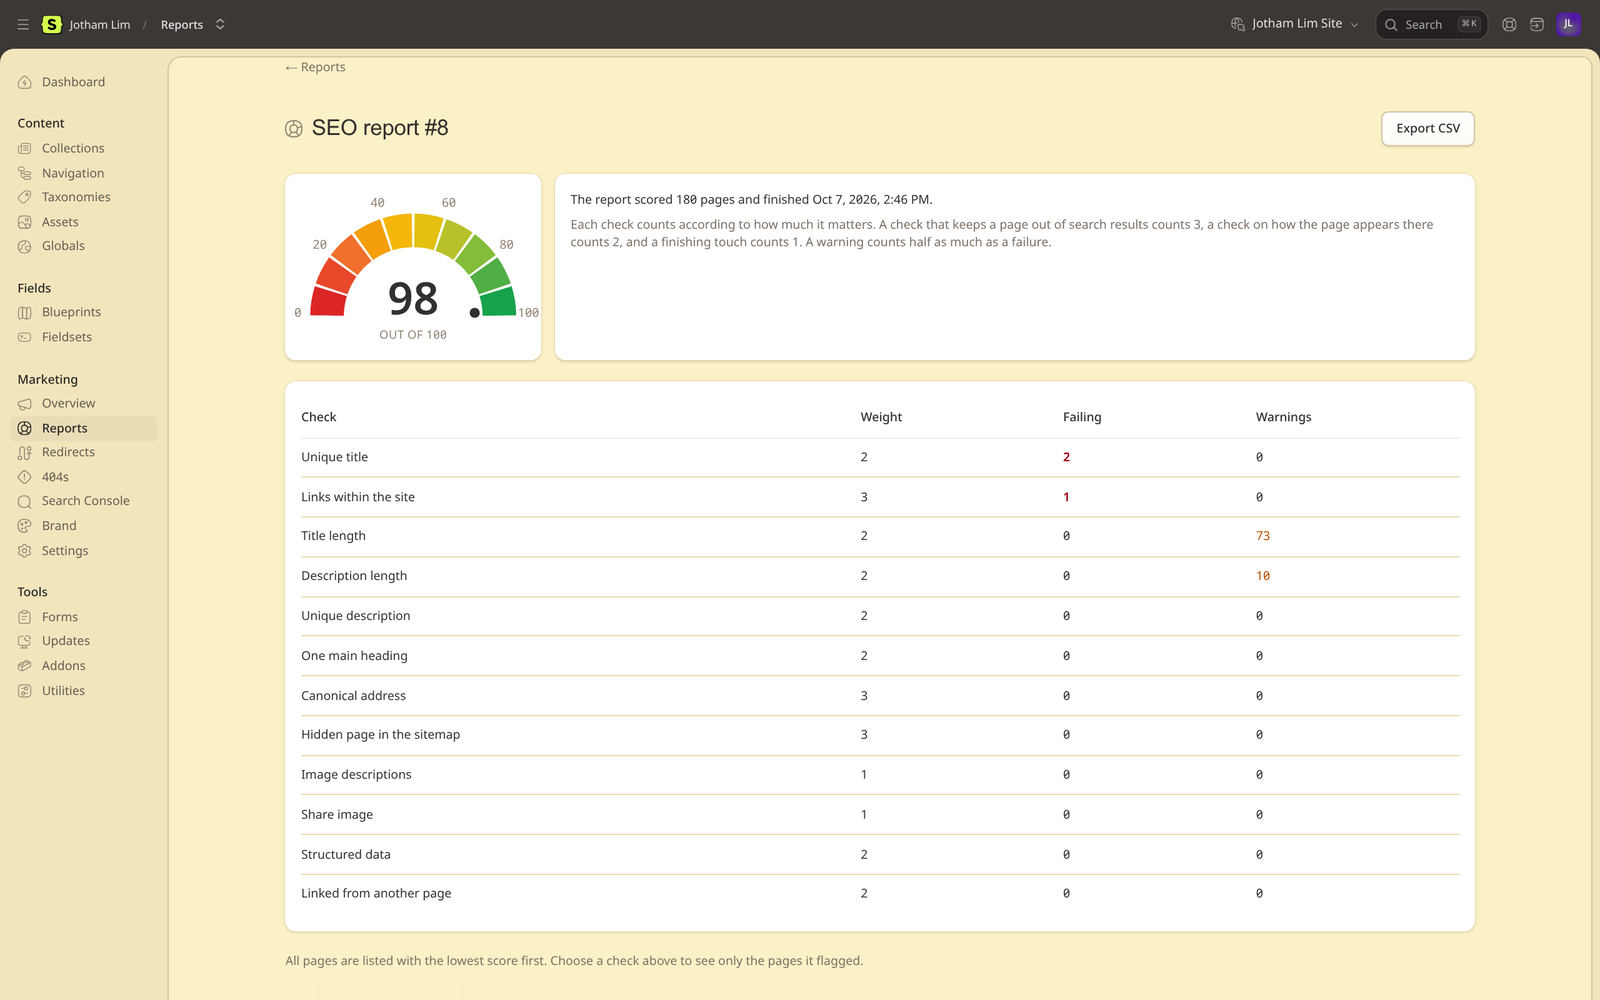
Task: Go back via the Reports link
Action: tap(315, 67)
